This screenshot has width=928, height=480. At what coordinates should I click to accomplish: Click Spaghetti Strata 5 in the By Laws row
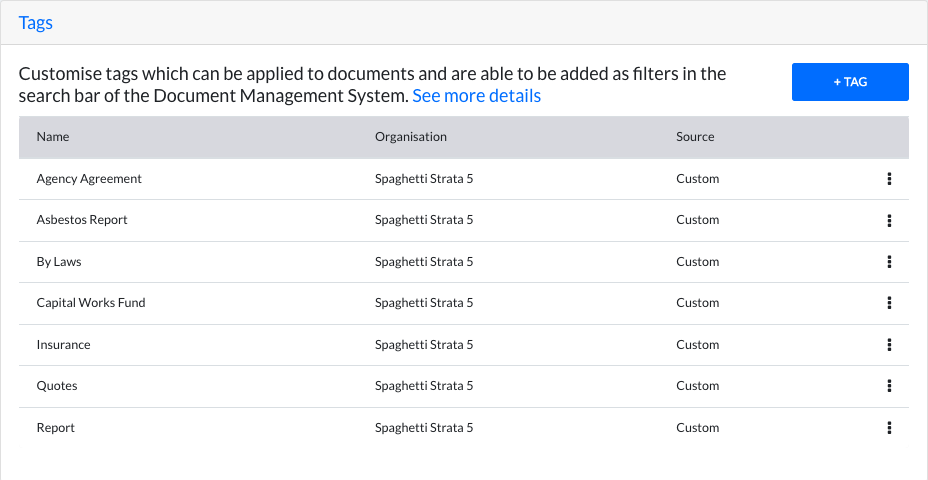click(424, 262)
